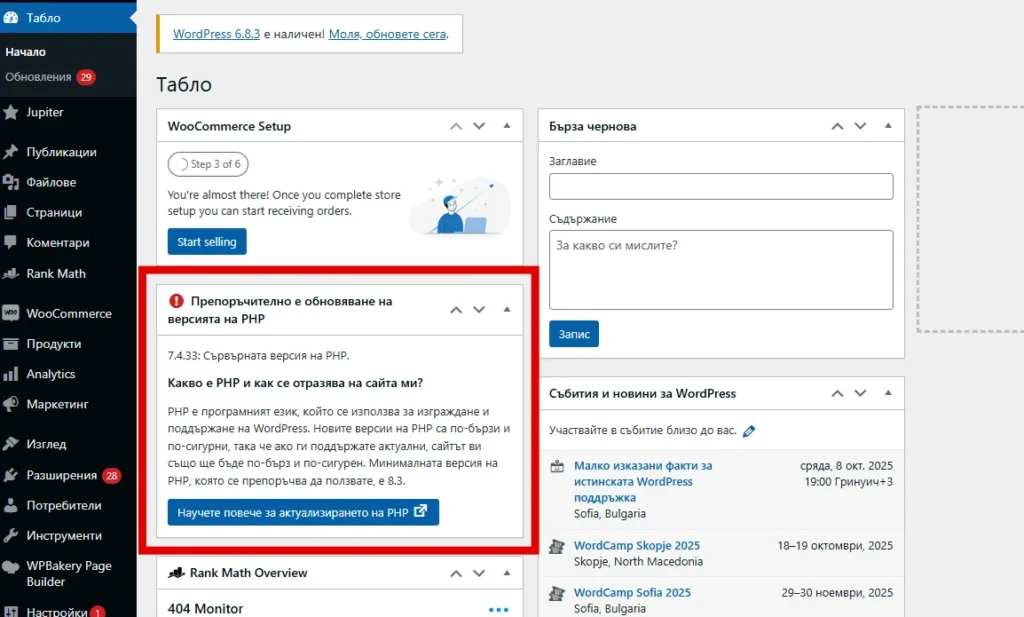
Task: Collapse the PHP update notice panel
Action: [507, 309]
